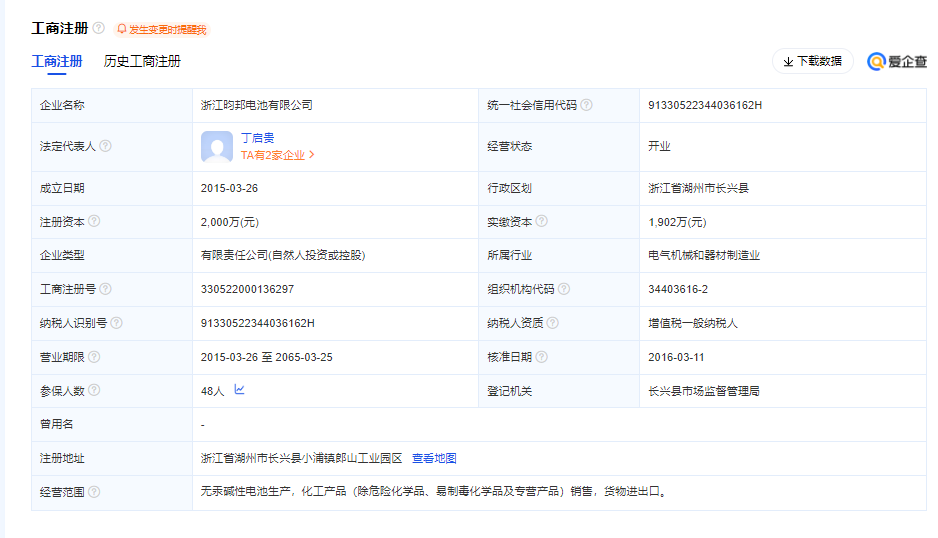Image resolution: width=938 pixels, height=538 pixels.
Task: Select registration number 330522000136297
Action: 247,290
